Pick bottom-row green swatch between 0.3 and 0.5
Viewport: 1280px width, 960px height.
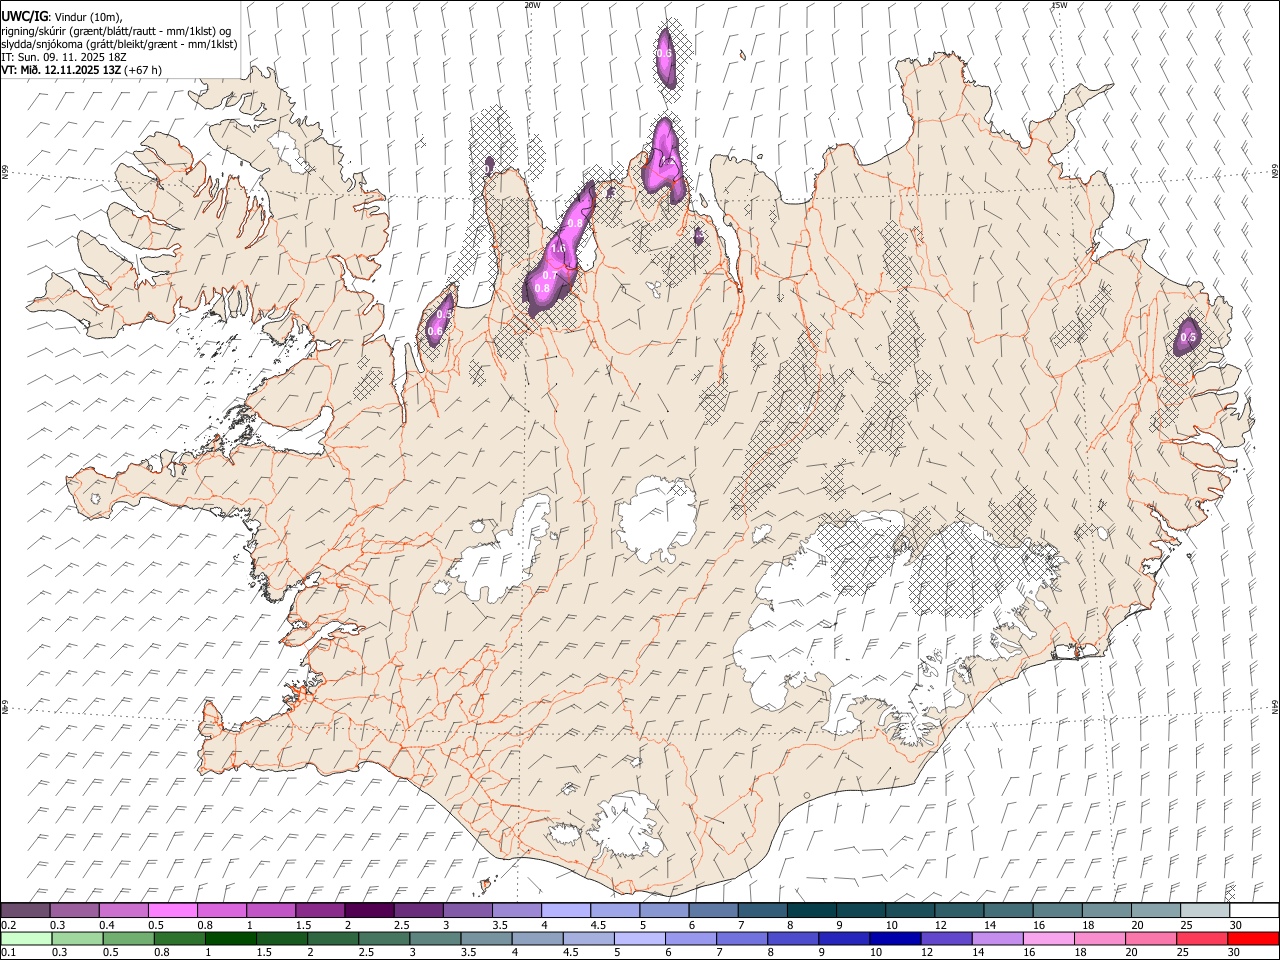click(76, 939)
